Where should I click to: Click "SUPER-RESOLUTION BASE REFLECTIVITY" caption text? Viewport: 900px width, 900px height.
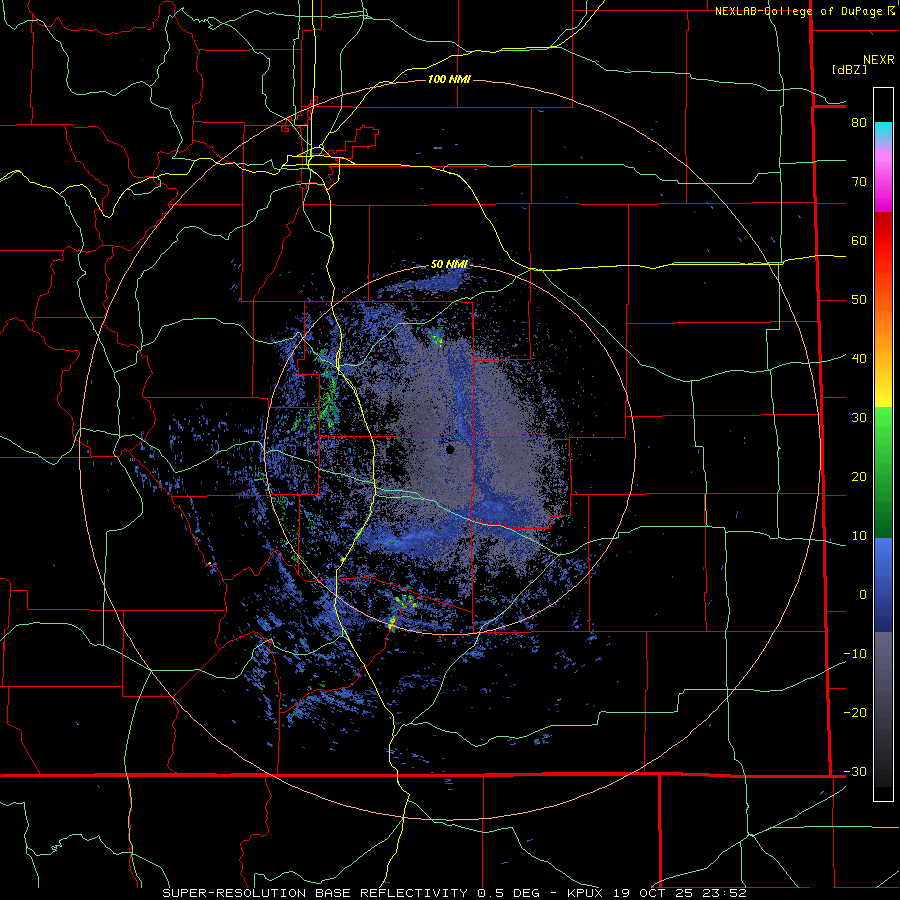click(x=315, y=893)
